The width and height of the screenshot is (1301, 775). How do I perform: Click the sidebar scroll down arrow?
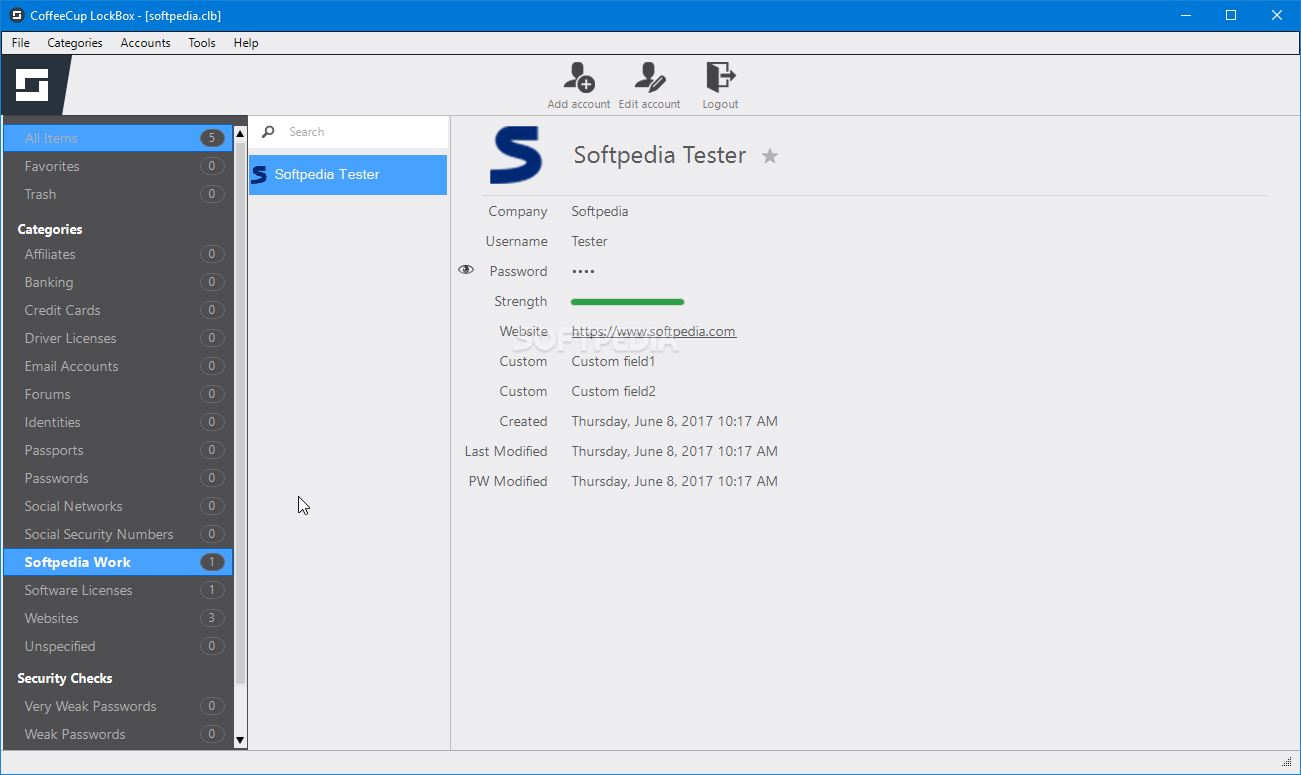[240, 740]
